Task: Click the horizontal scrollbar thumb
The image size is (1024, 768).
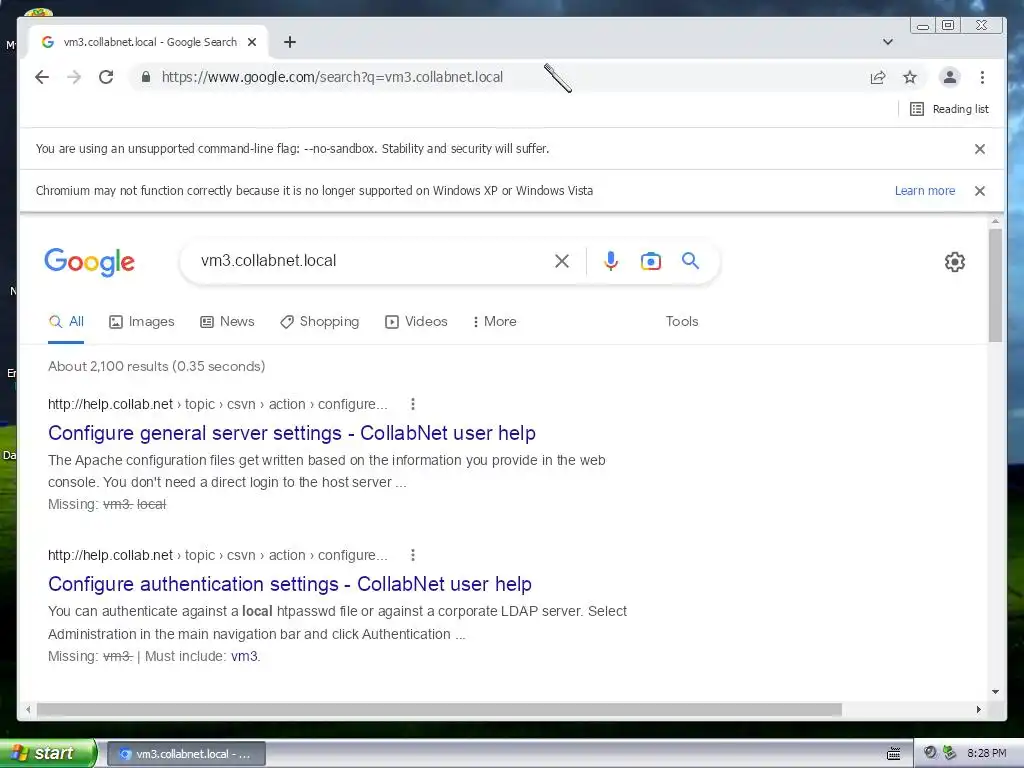Action: click(439, 709)
